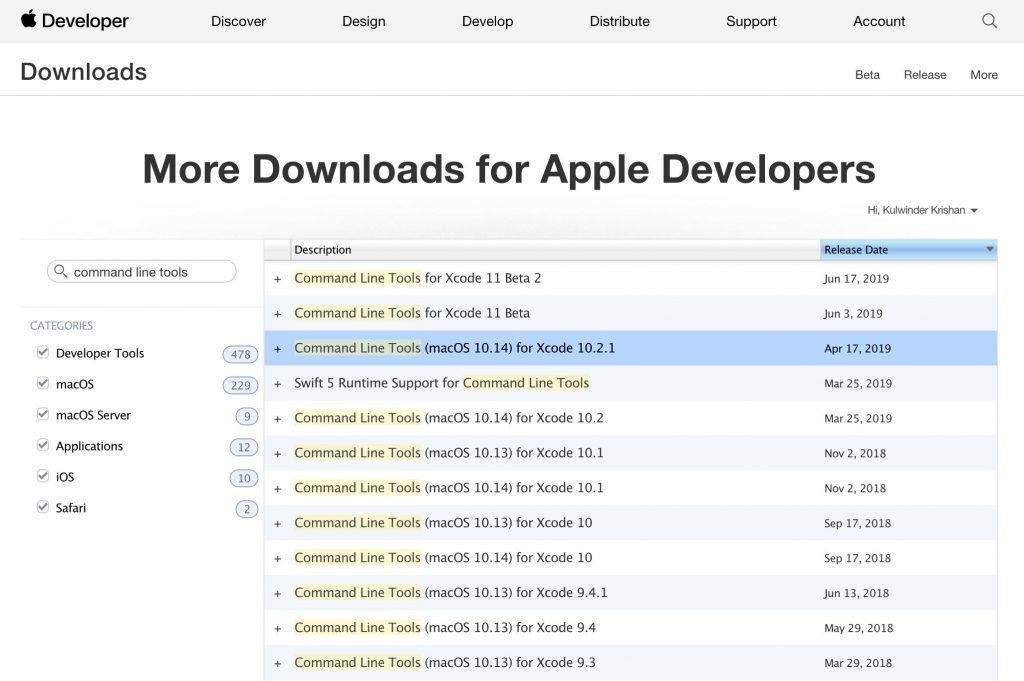Open the Account page
This screenshot has height=681, width=1024.
879,21
